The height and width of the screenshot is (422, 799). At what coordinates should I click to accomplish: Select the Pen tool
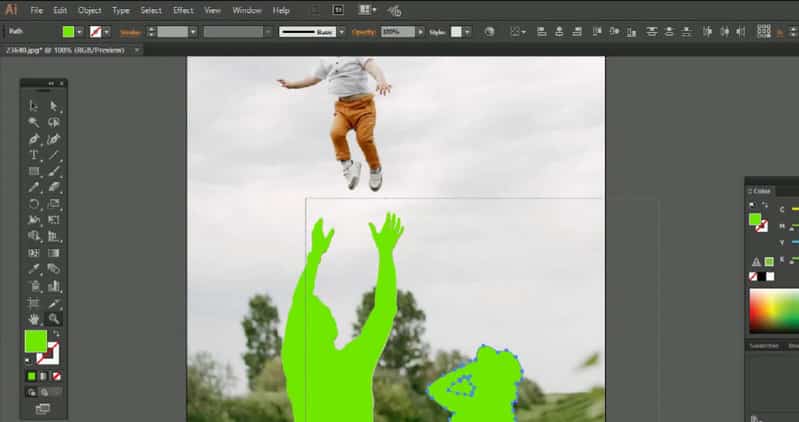[x=34, y=139]
